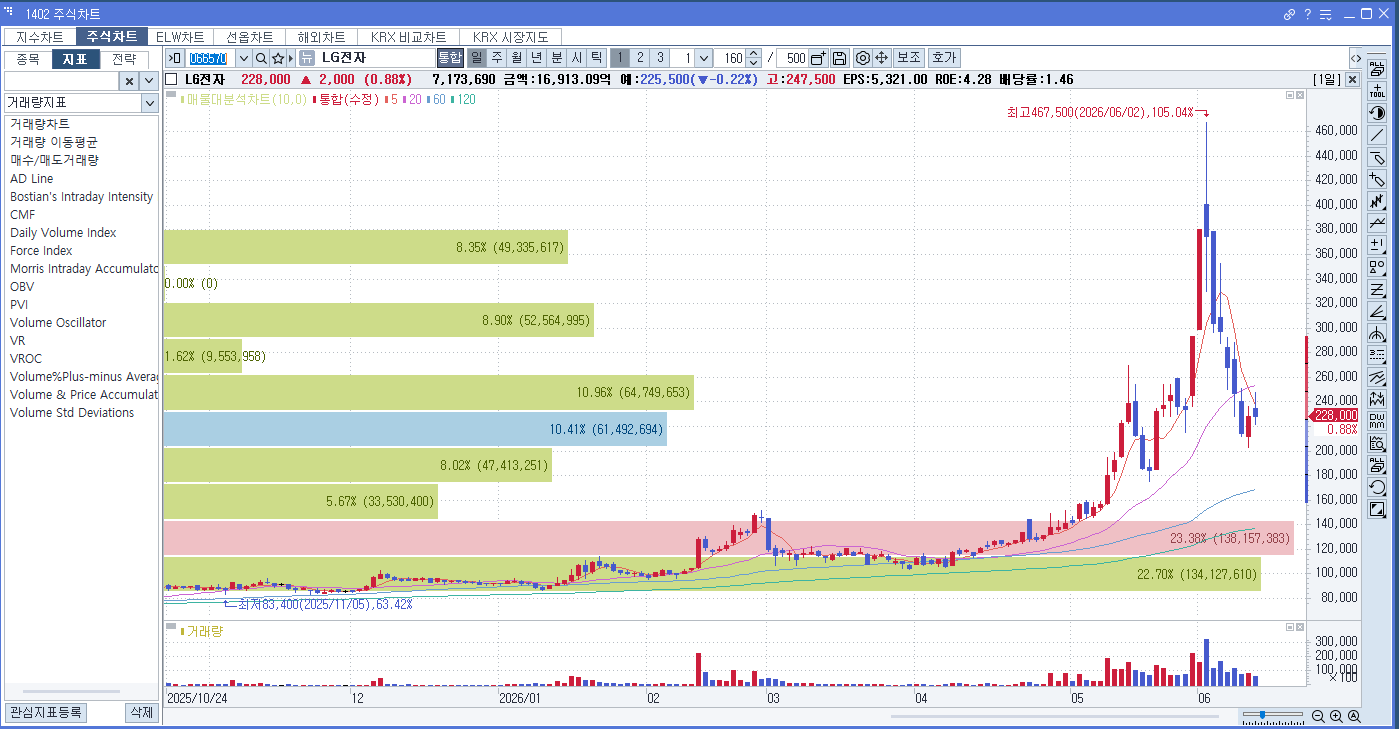Click the black-white square expand icon
This screenshot has width=1400, height=729.
(1377, 509)
